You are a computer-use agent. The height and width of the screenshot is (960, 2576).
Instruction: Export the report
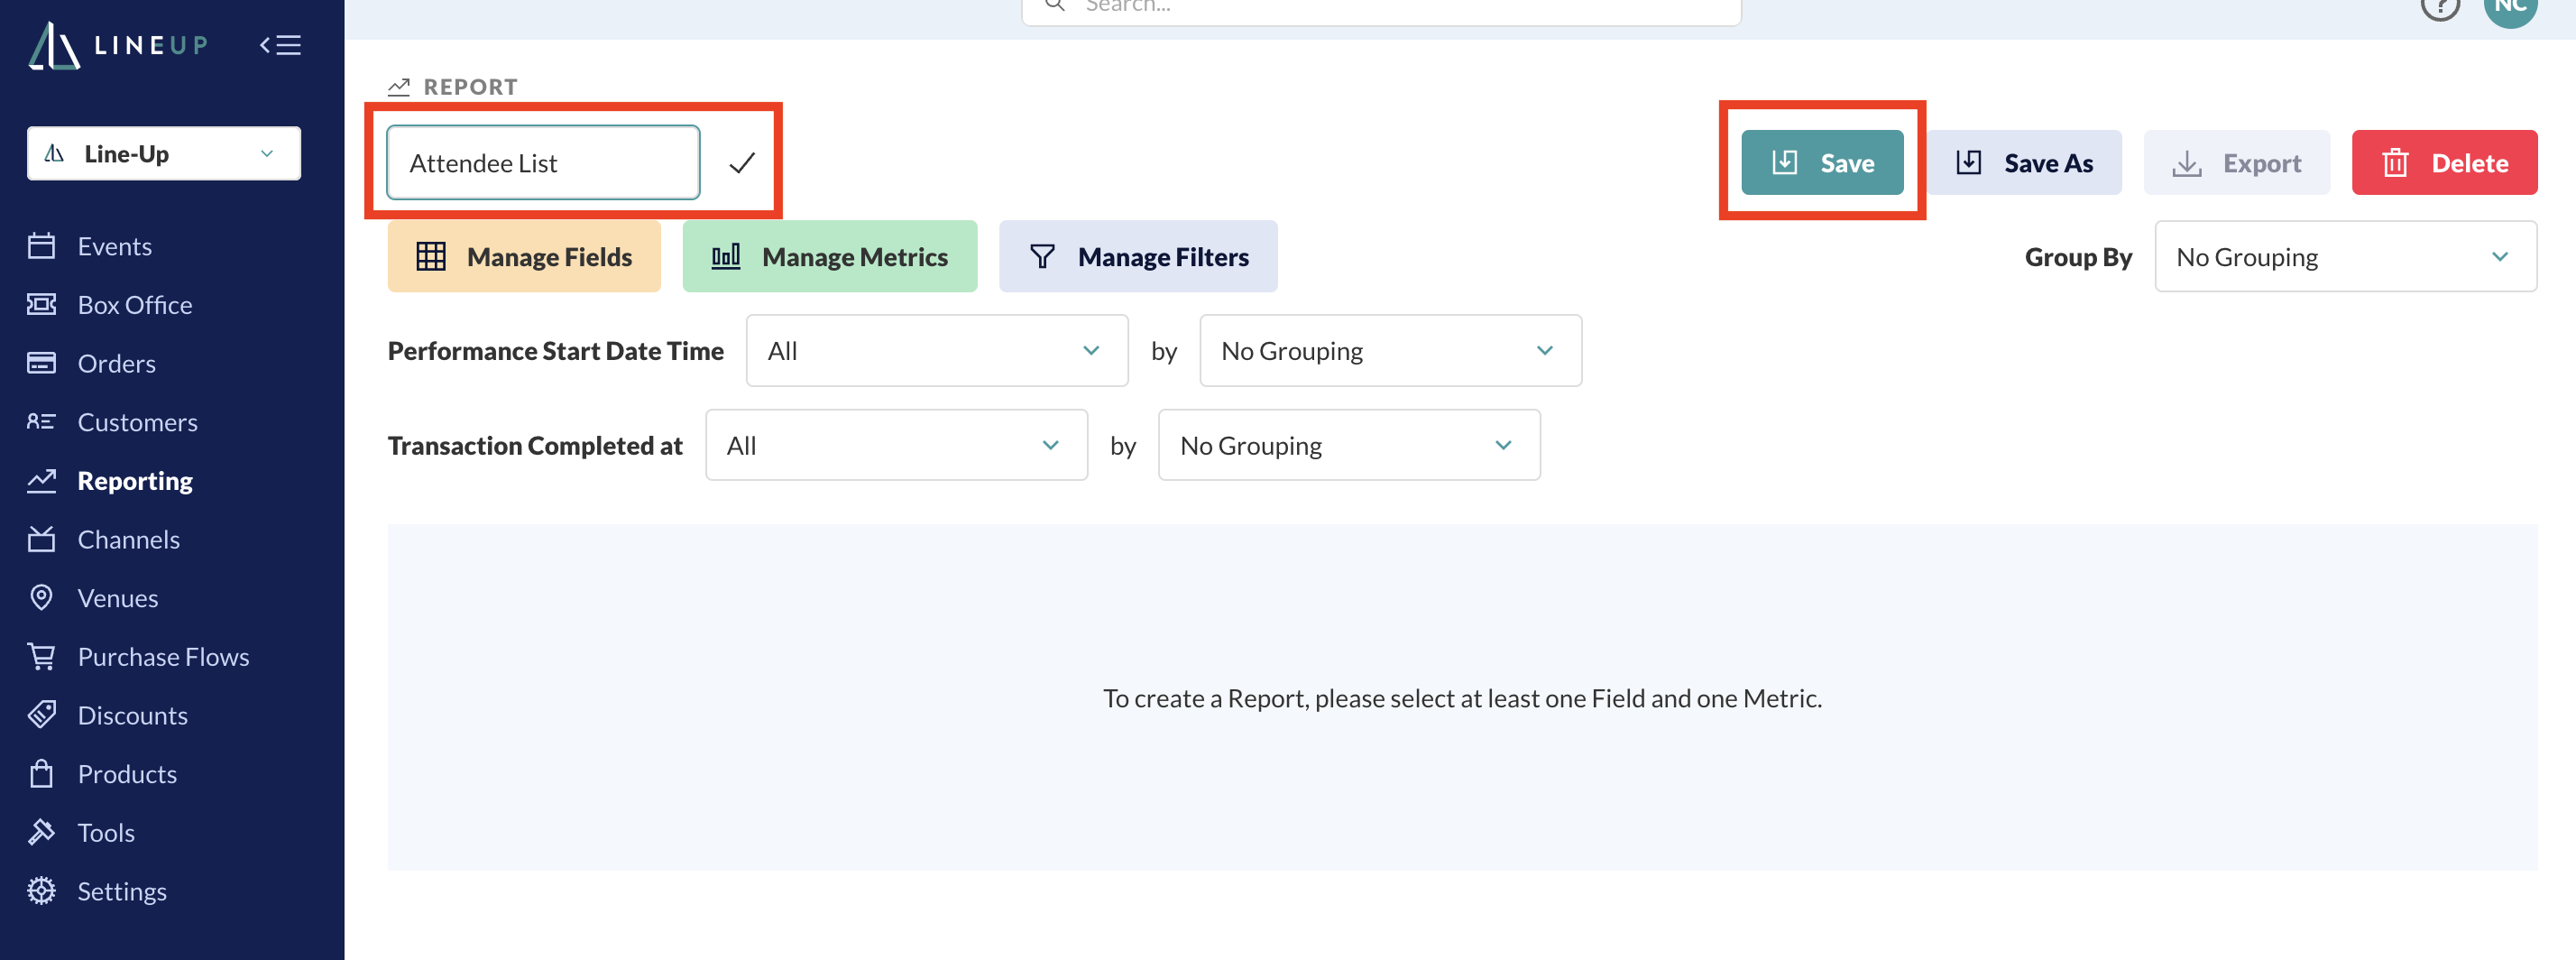click(2236, 162)
